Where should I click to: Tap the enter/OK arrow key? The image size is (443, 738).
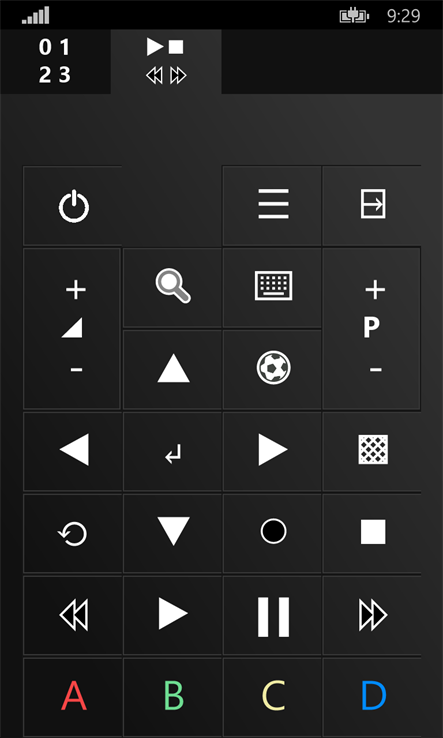(173, 456)
